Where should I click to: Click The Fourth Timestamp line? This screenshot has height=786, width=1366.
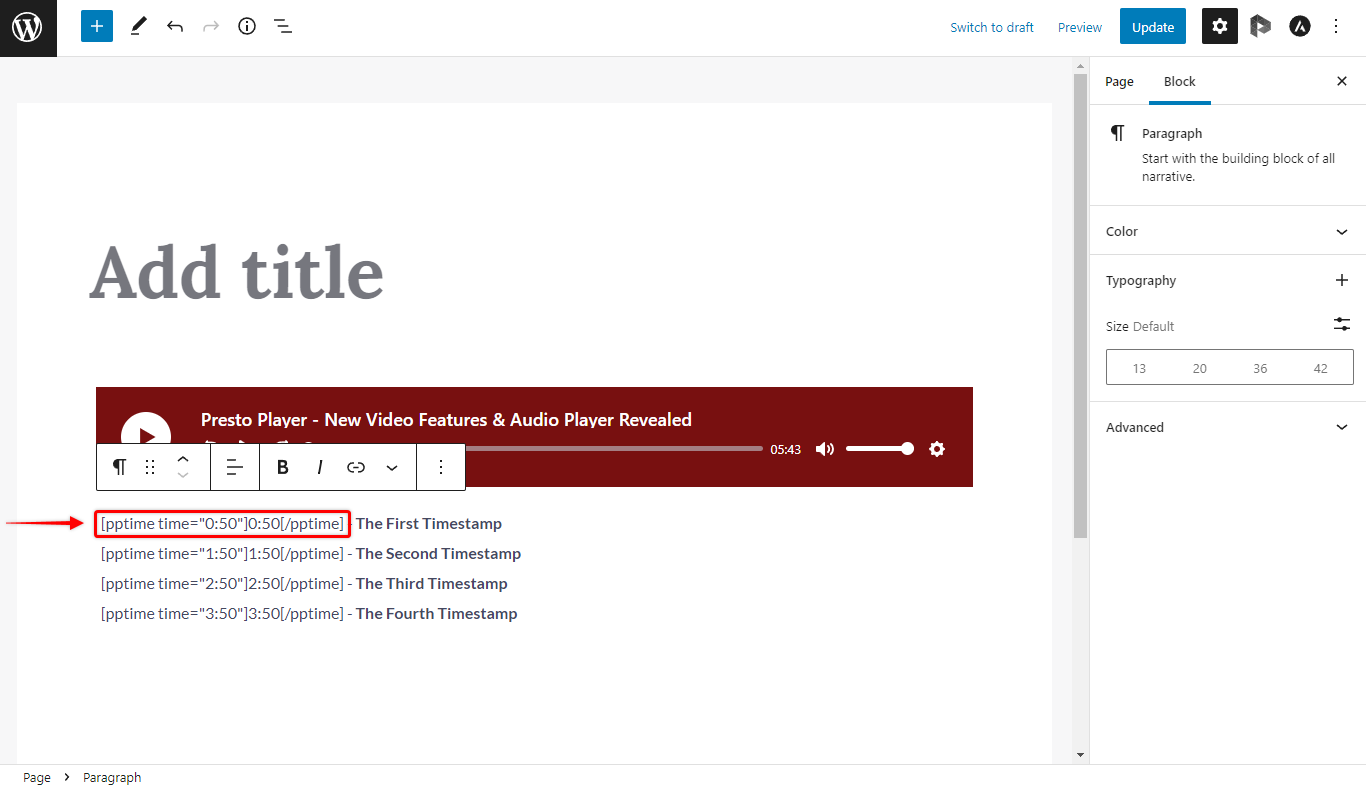(x=309, y=613)
